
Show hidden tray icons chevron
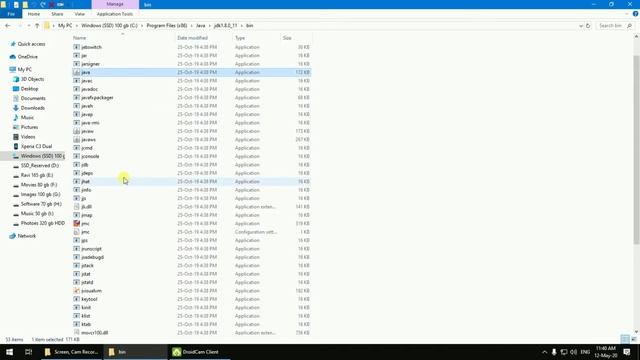tap(544, 352)
